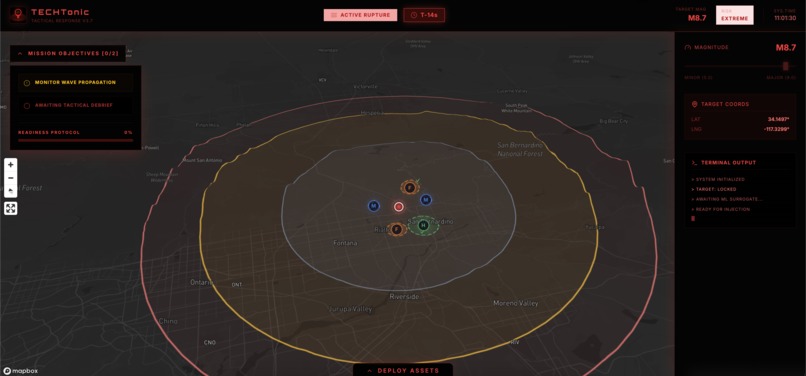Screen dimensions: 806x376
Task: Click the magnitude slider handle
Action: click(785, 66)
